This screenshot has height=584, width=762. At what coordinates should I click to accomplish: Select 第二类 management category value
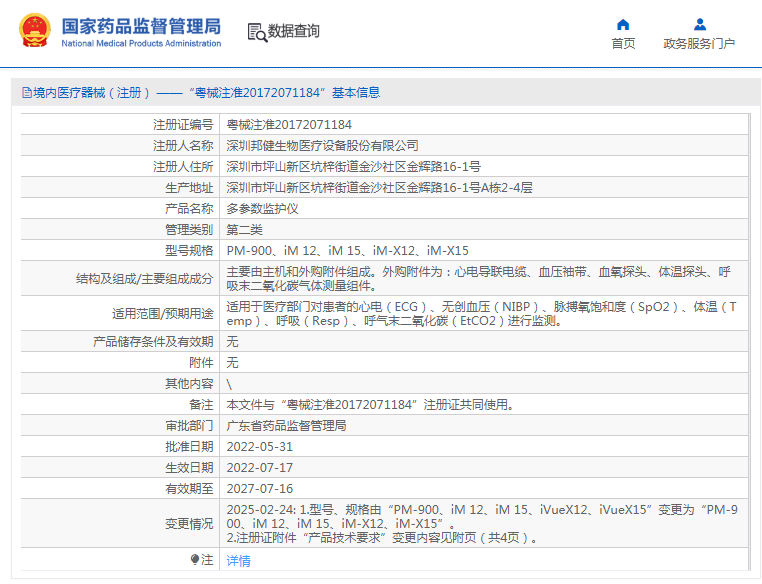(244, 229)
